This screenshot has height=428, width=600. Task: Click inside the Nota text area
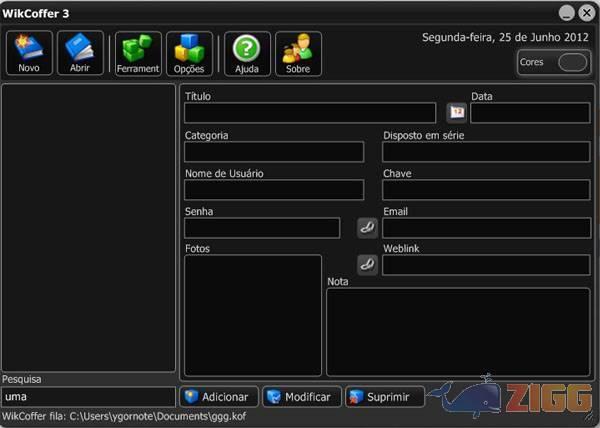pos(458,332)
